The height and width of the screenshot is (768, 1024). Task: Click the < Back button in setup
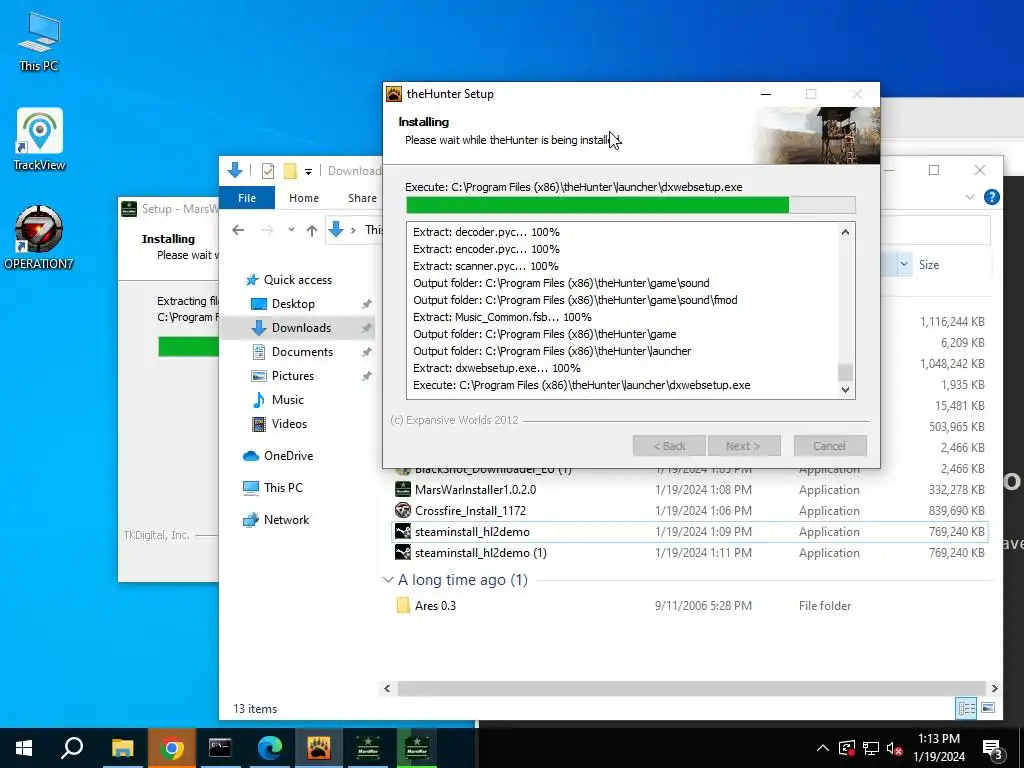click(669, 446)
